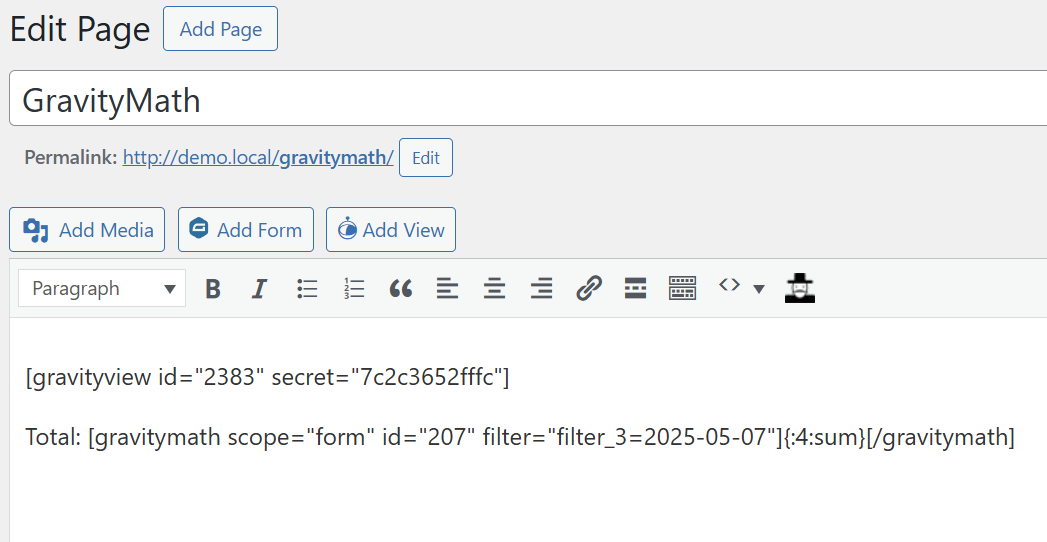Apply italic formatting
1047x542 pixels.
click(x=260, y=289)
